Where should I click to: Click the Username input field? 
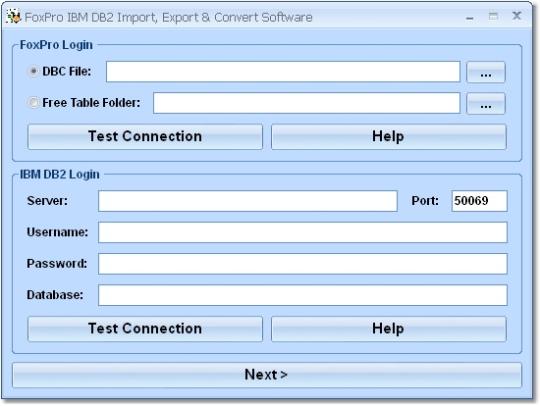[x=302, y=232]
